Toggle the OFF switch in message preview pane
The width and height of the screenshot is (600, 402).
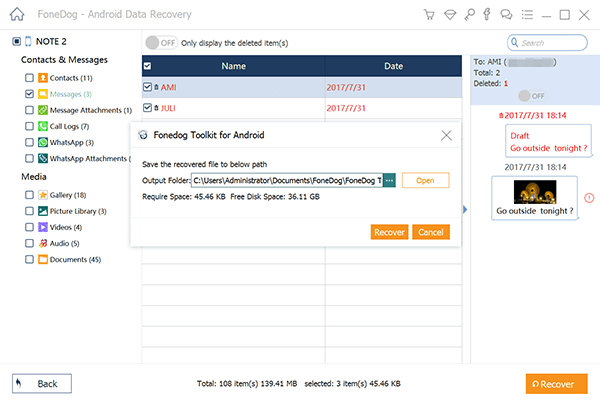[x=532, y=96]
